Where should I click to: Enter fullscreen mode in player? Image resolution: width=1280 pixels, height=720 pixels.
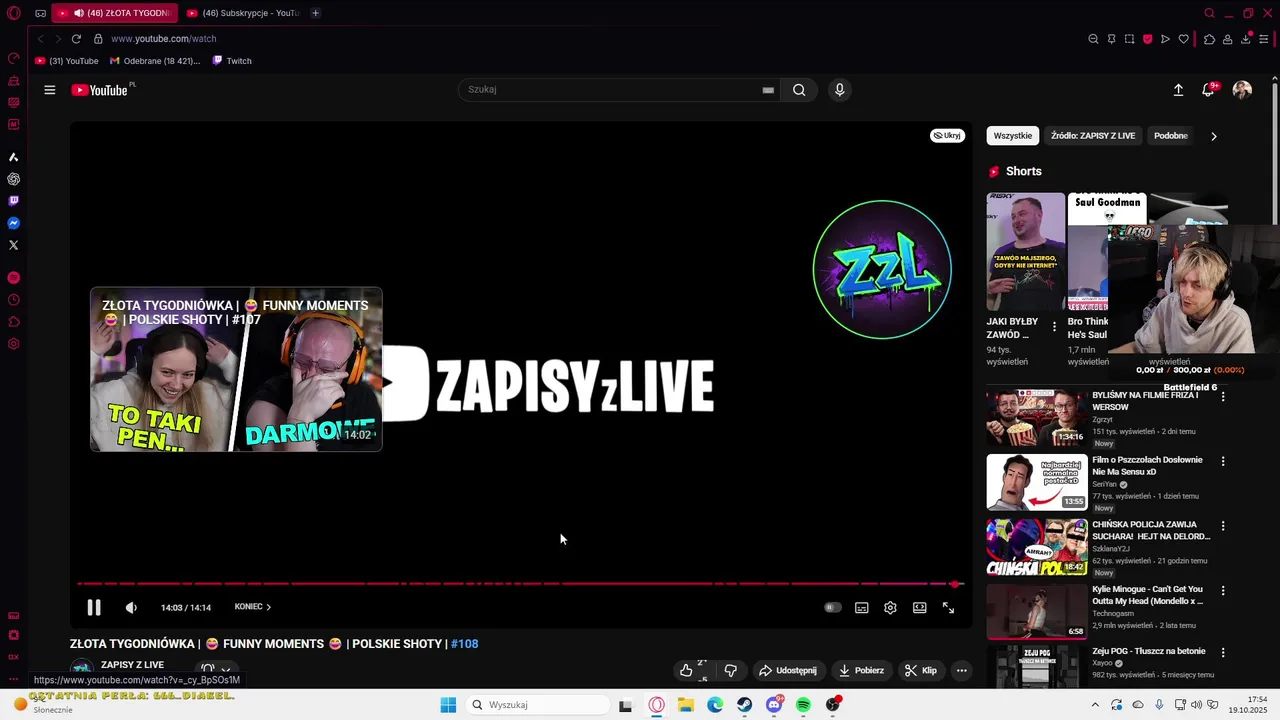(x=948, y=607)
